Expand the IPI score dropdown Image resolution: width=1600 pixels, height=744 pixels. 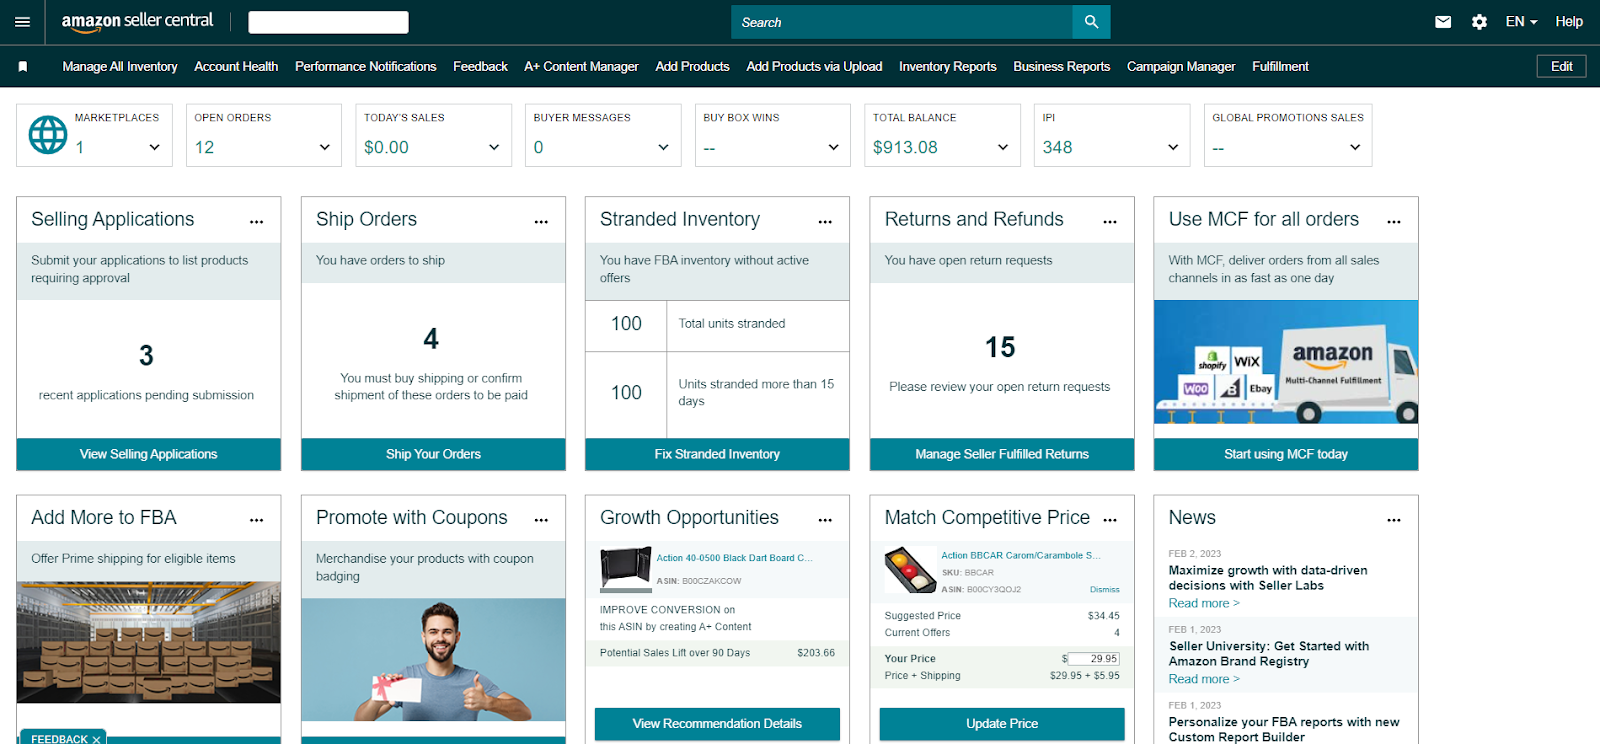click(x=1173, y=147)
